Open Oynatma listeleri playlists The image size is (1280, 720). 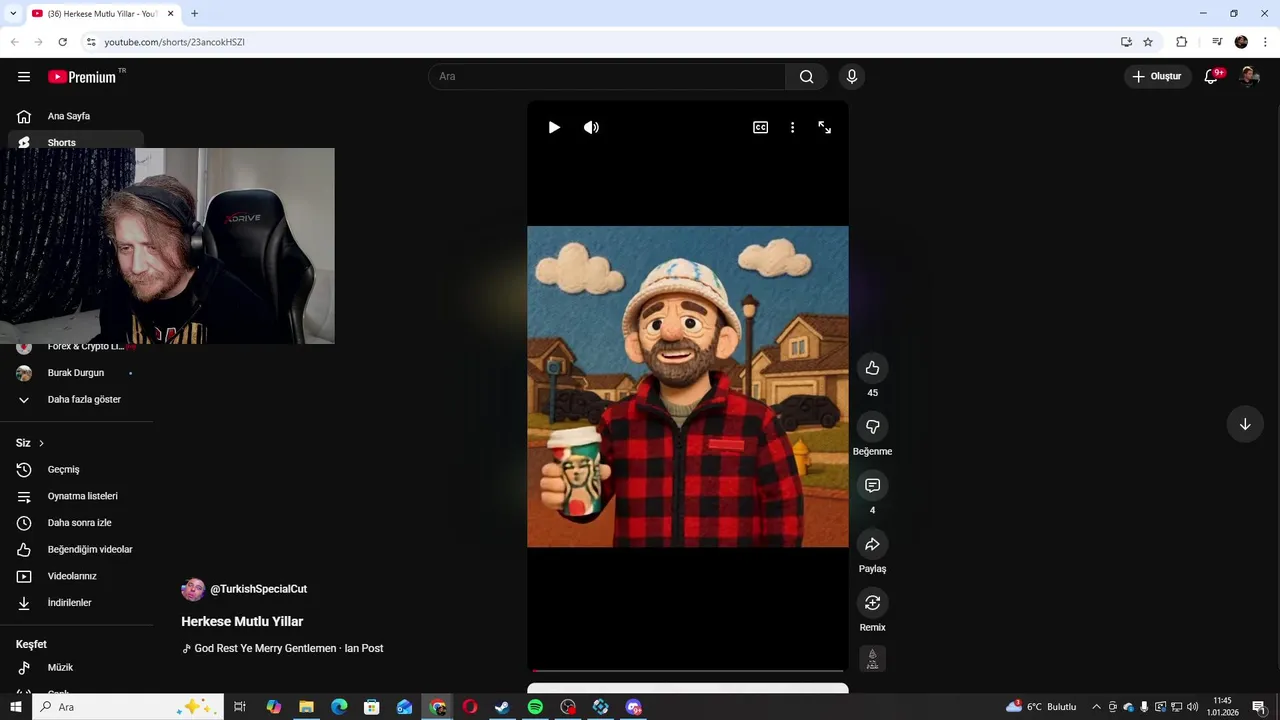coord(76,497)
